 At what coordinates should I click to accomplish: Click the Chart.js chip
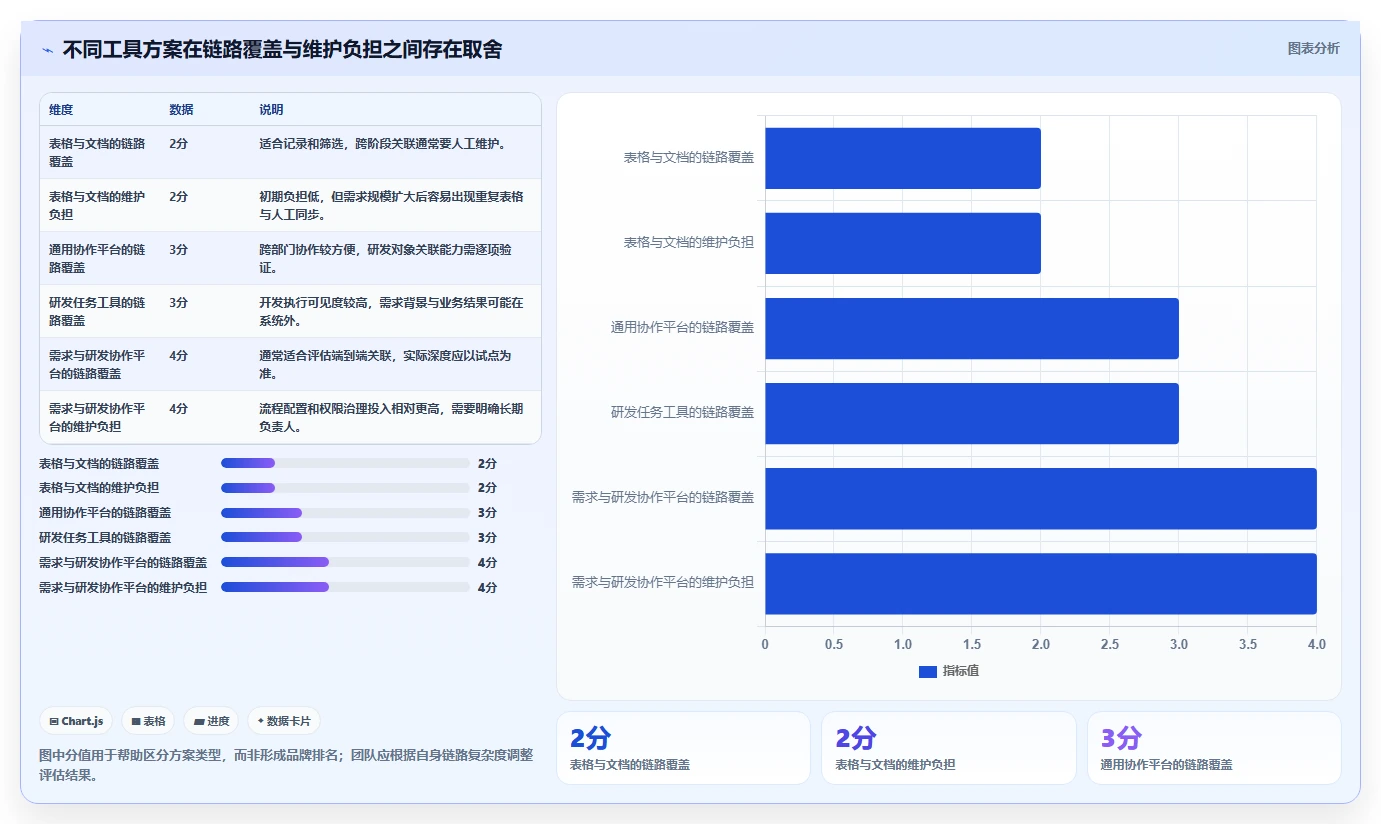[76, 721]
